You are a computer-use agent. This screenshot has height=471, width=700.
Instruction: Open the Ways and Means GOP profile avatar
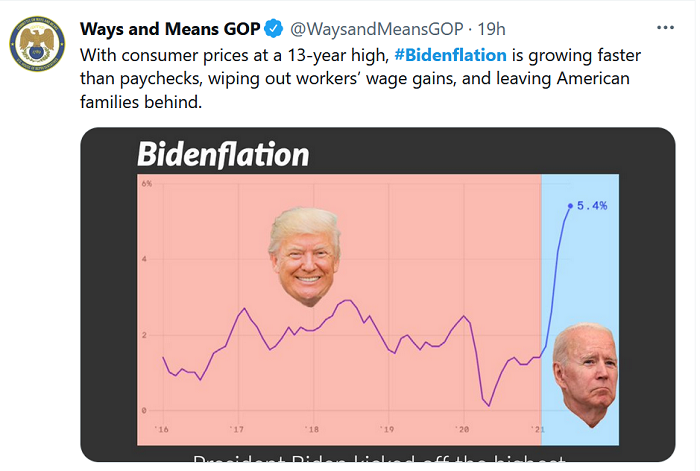tap(38, 44)
